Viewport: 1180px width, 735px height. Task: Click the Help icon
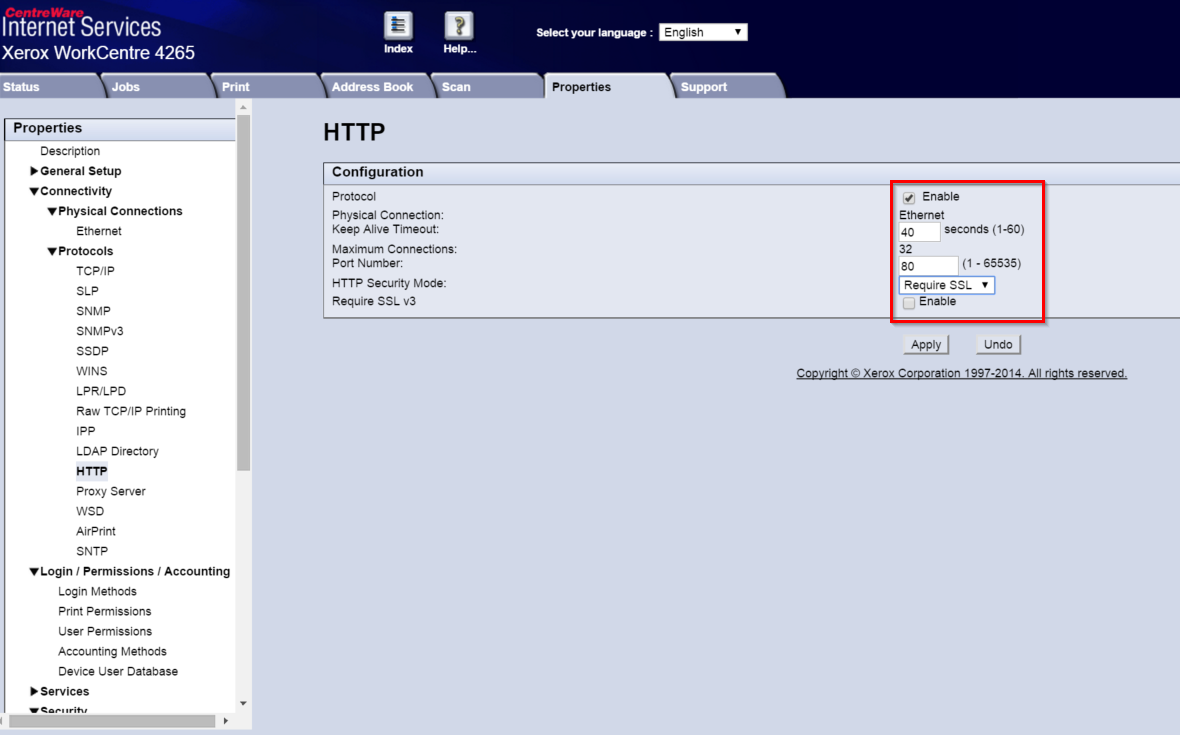tap(459, 31)
